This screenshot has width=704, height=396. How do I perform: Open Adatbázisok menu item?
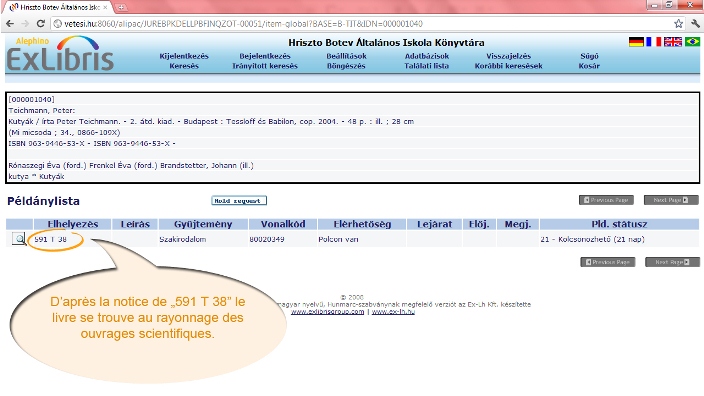pos(427,56)
